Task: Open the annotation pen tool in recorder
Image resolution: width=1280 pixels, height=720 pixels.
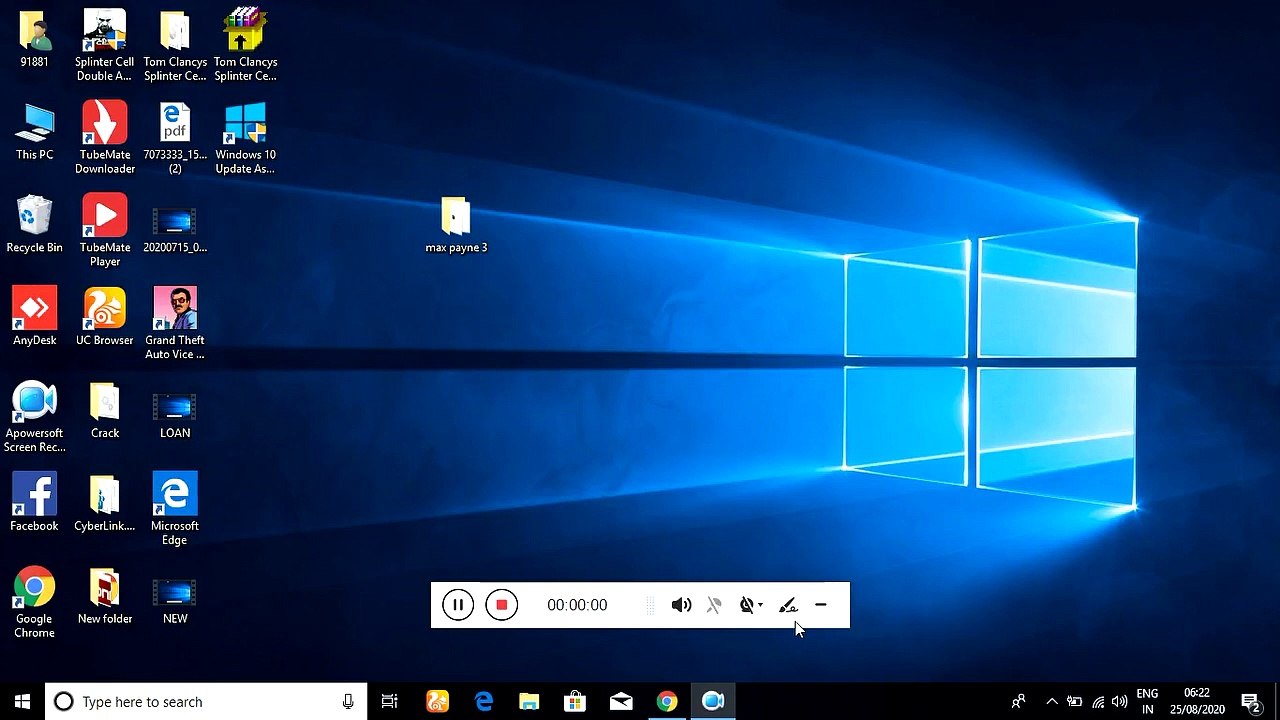Action: [788, 605]
